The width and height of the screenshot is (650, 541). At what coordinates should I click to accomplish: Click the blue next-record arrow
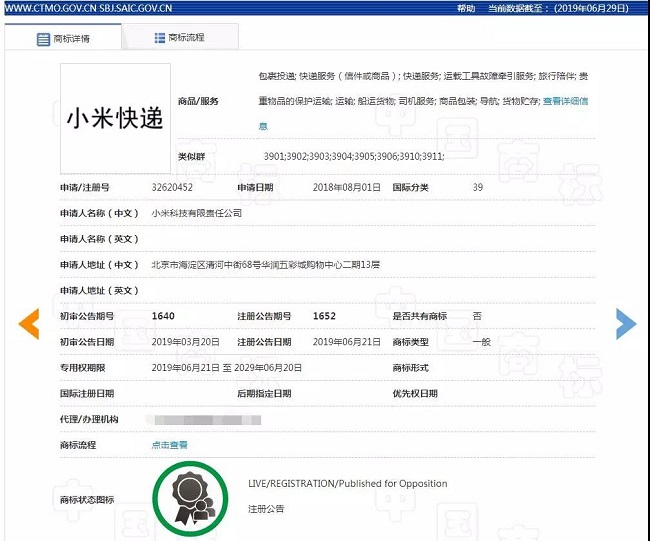[x=626, y=324]
